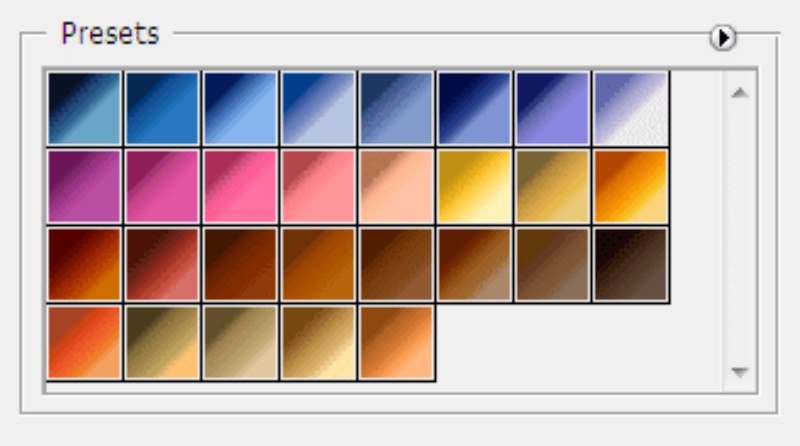Select the olive to sandy gold gradient

pos(553,186)
